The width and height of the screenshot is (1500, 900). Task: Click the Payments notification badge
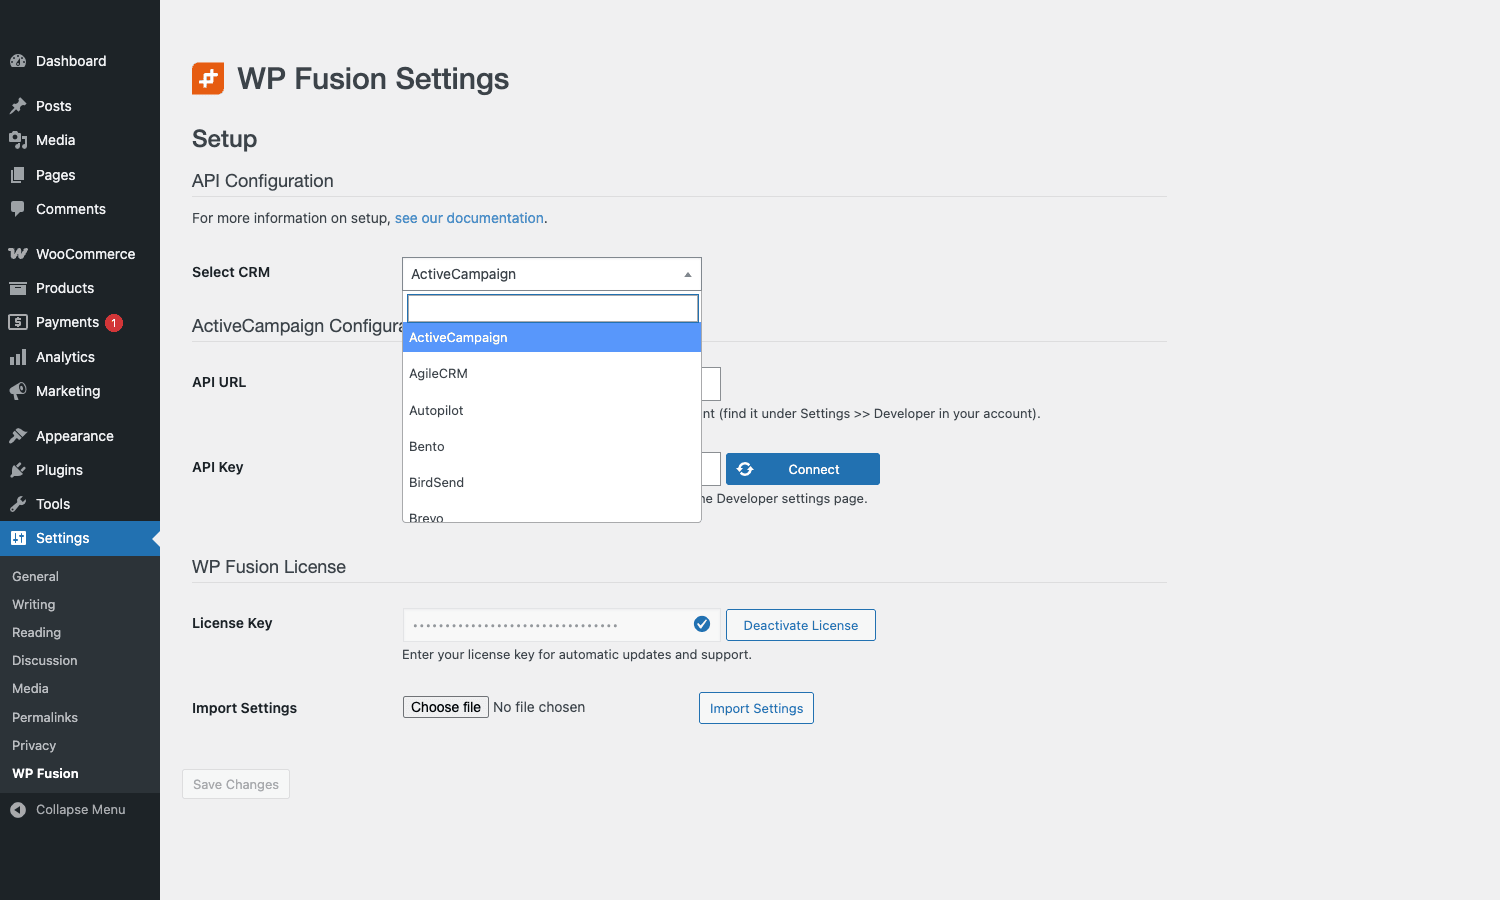[114, 323]
